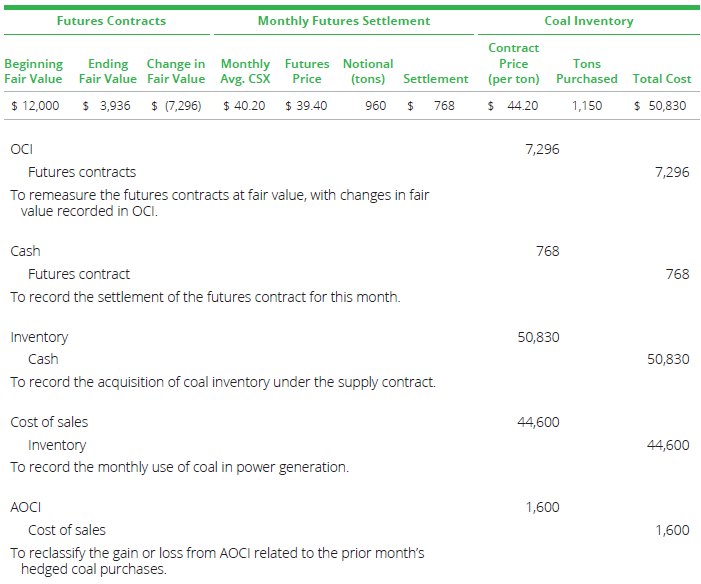The height and width of the screenshot is (584, 701).
Task: Click the Cost of sales credit amount 1,600
Action: 672,530
